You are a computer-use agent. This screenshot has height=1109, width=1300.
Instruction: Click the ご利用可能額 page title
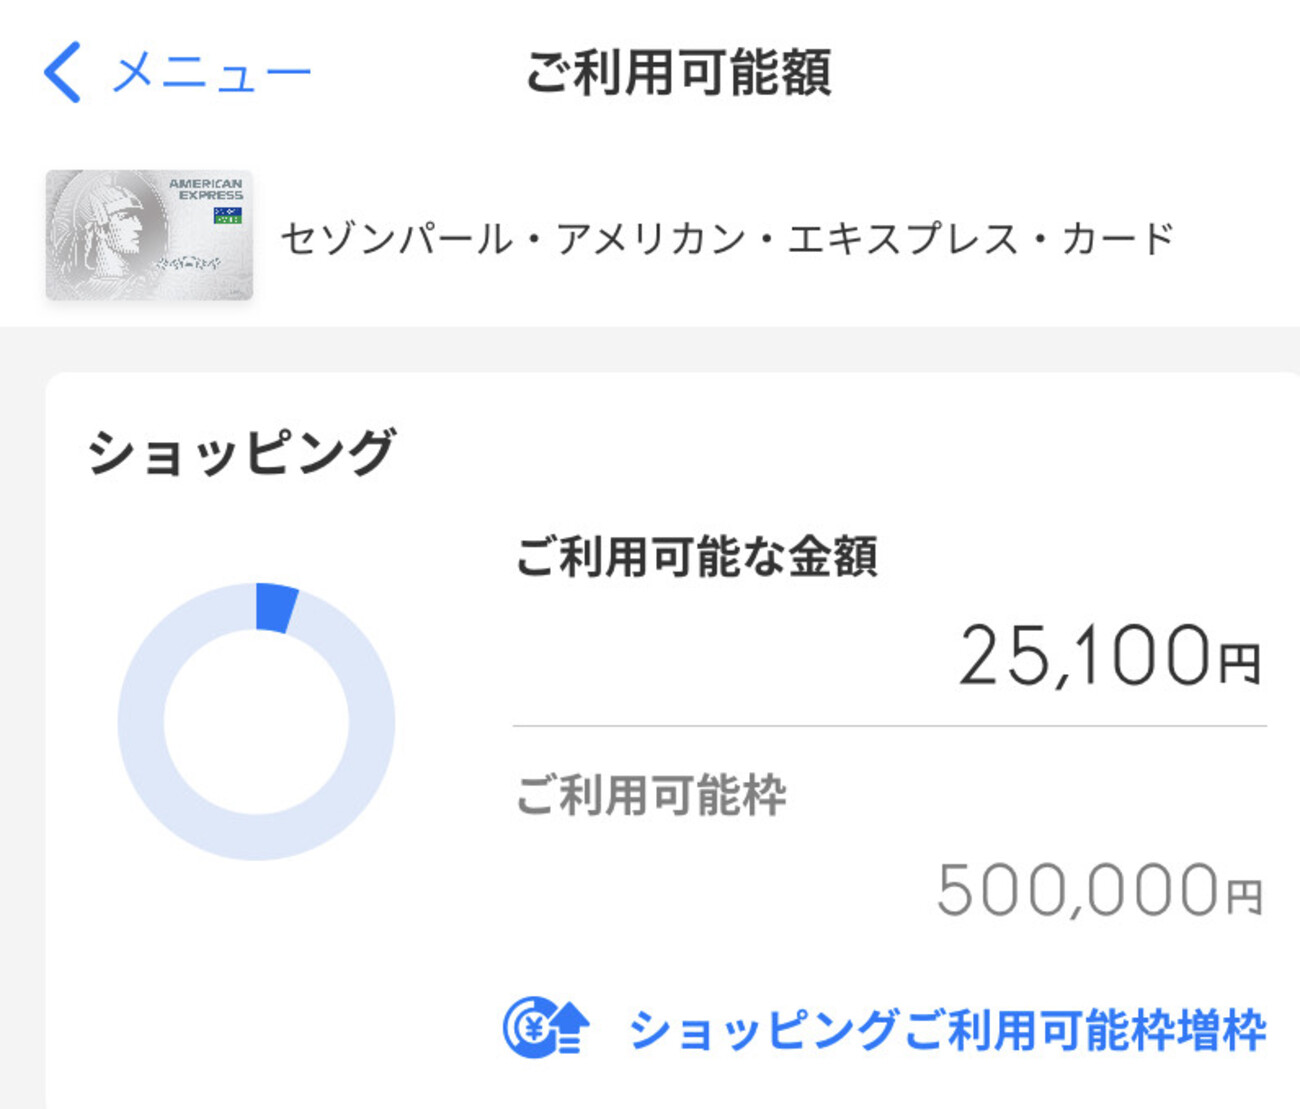click(x=678, y=73)
